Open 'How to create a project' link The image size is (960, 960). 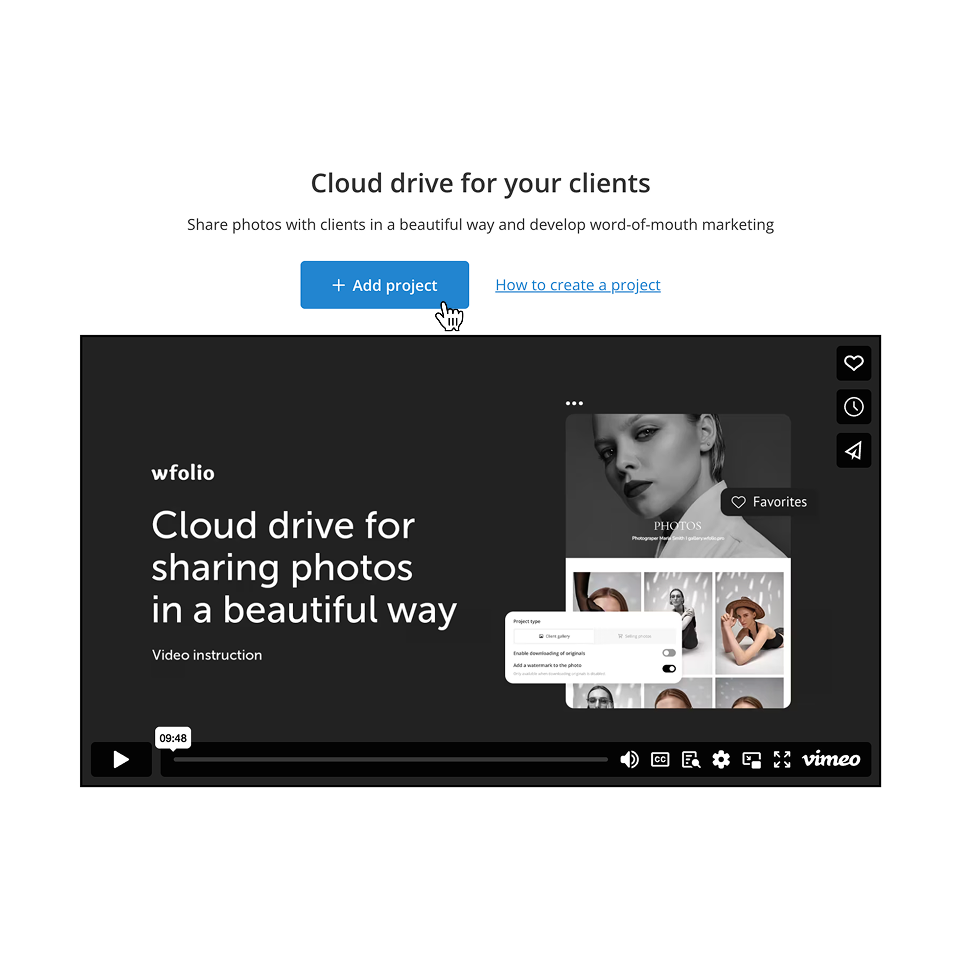(x=578, y=285)
